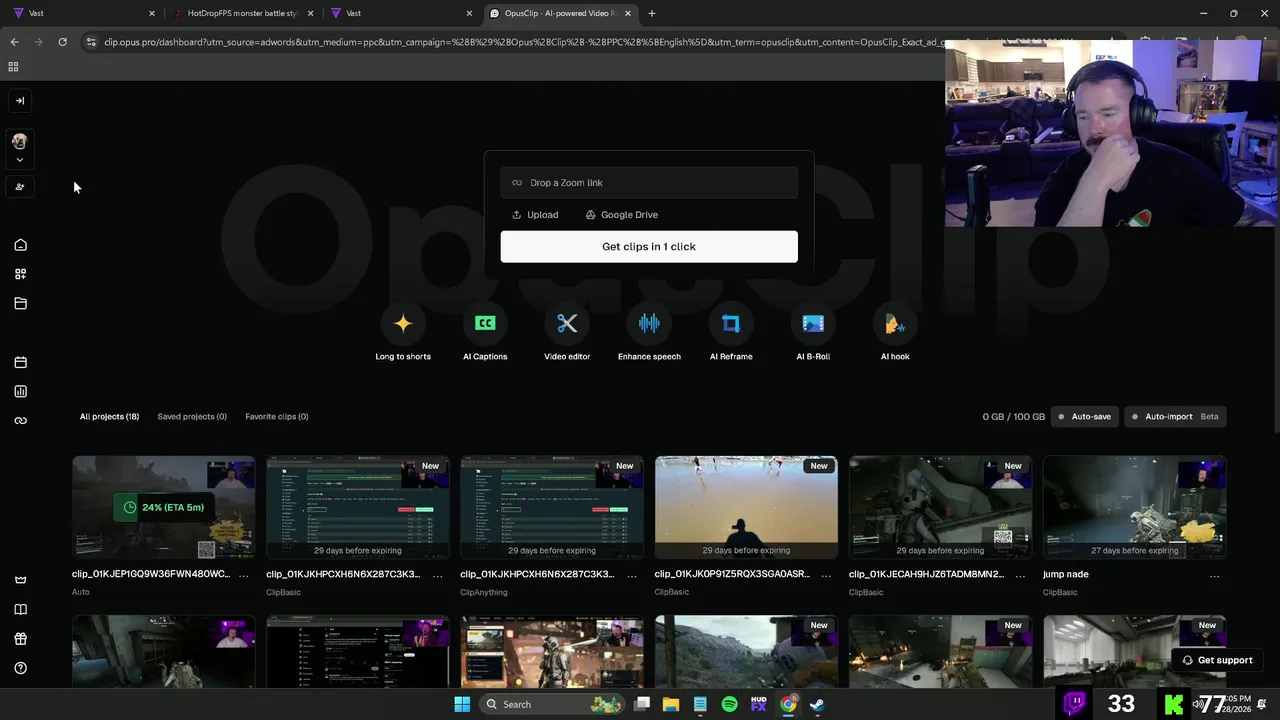Open analytics chart icon in sidebar

[x=20, y=391]
